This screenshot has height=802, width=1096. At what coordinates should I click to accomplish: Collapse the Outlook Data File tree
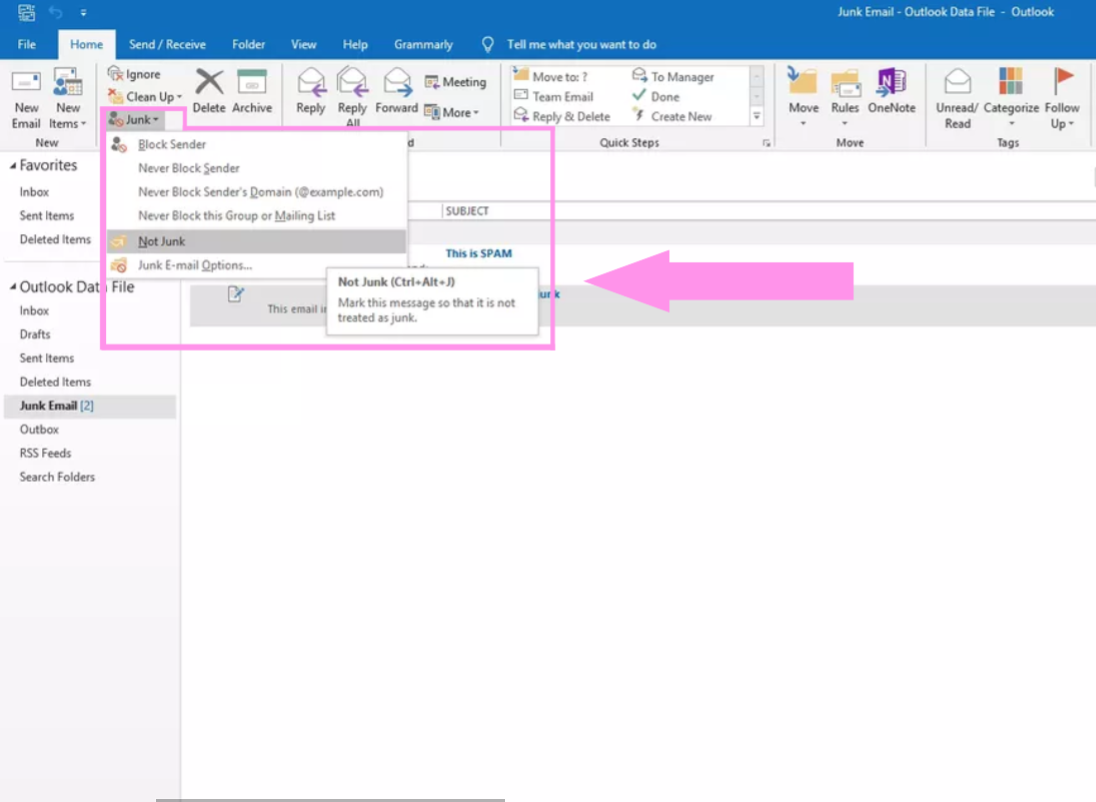pos(12,288)
